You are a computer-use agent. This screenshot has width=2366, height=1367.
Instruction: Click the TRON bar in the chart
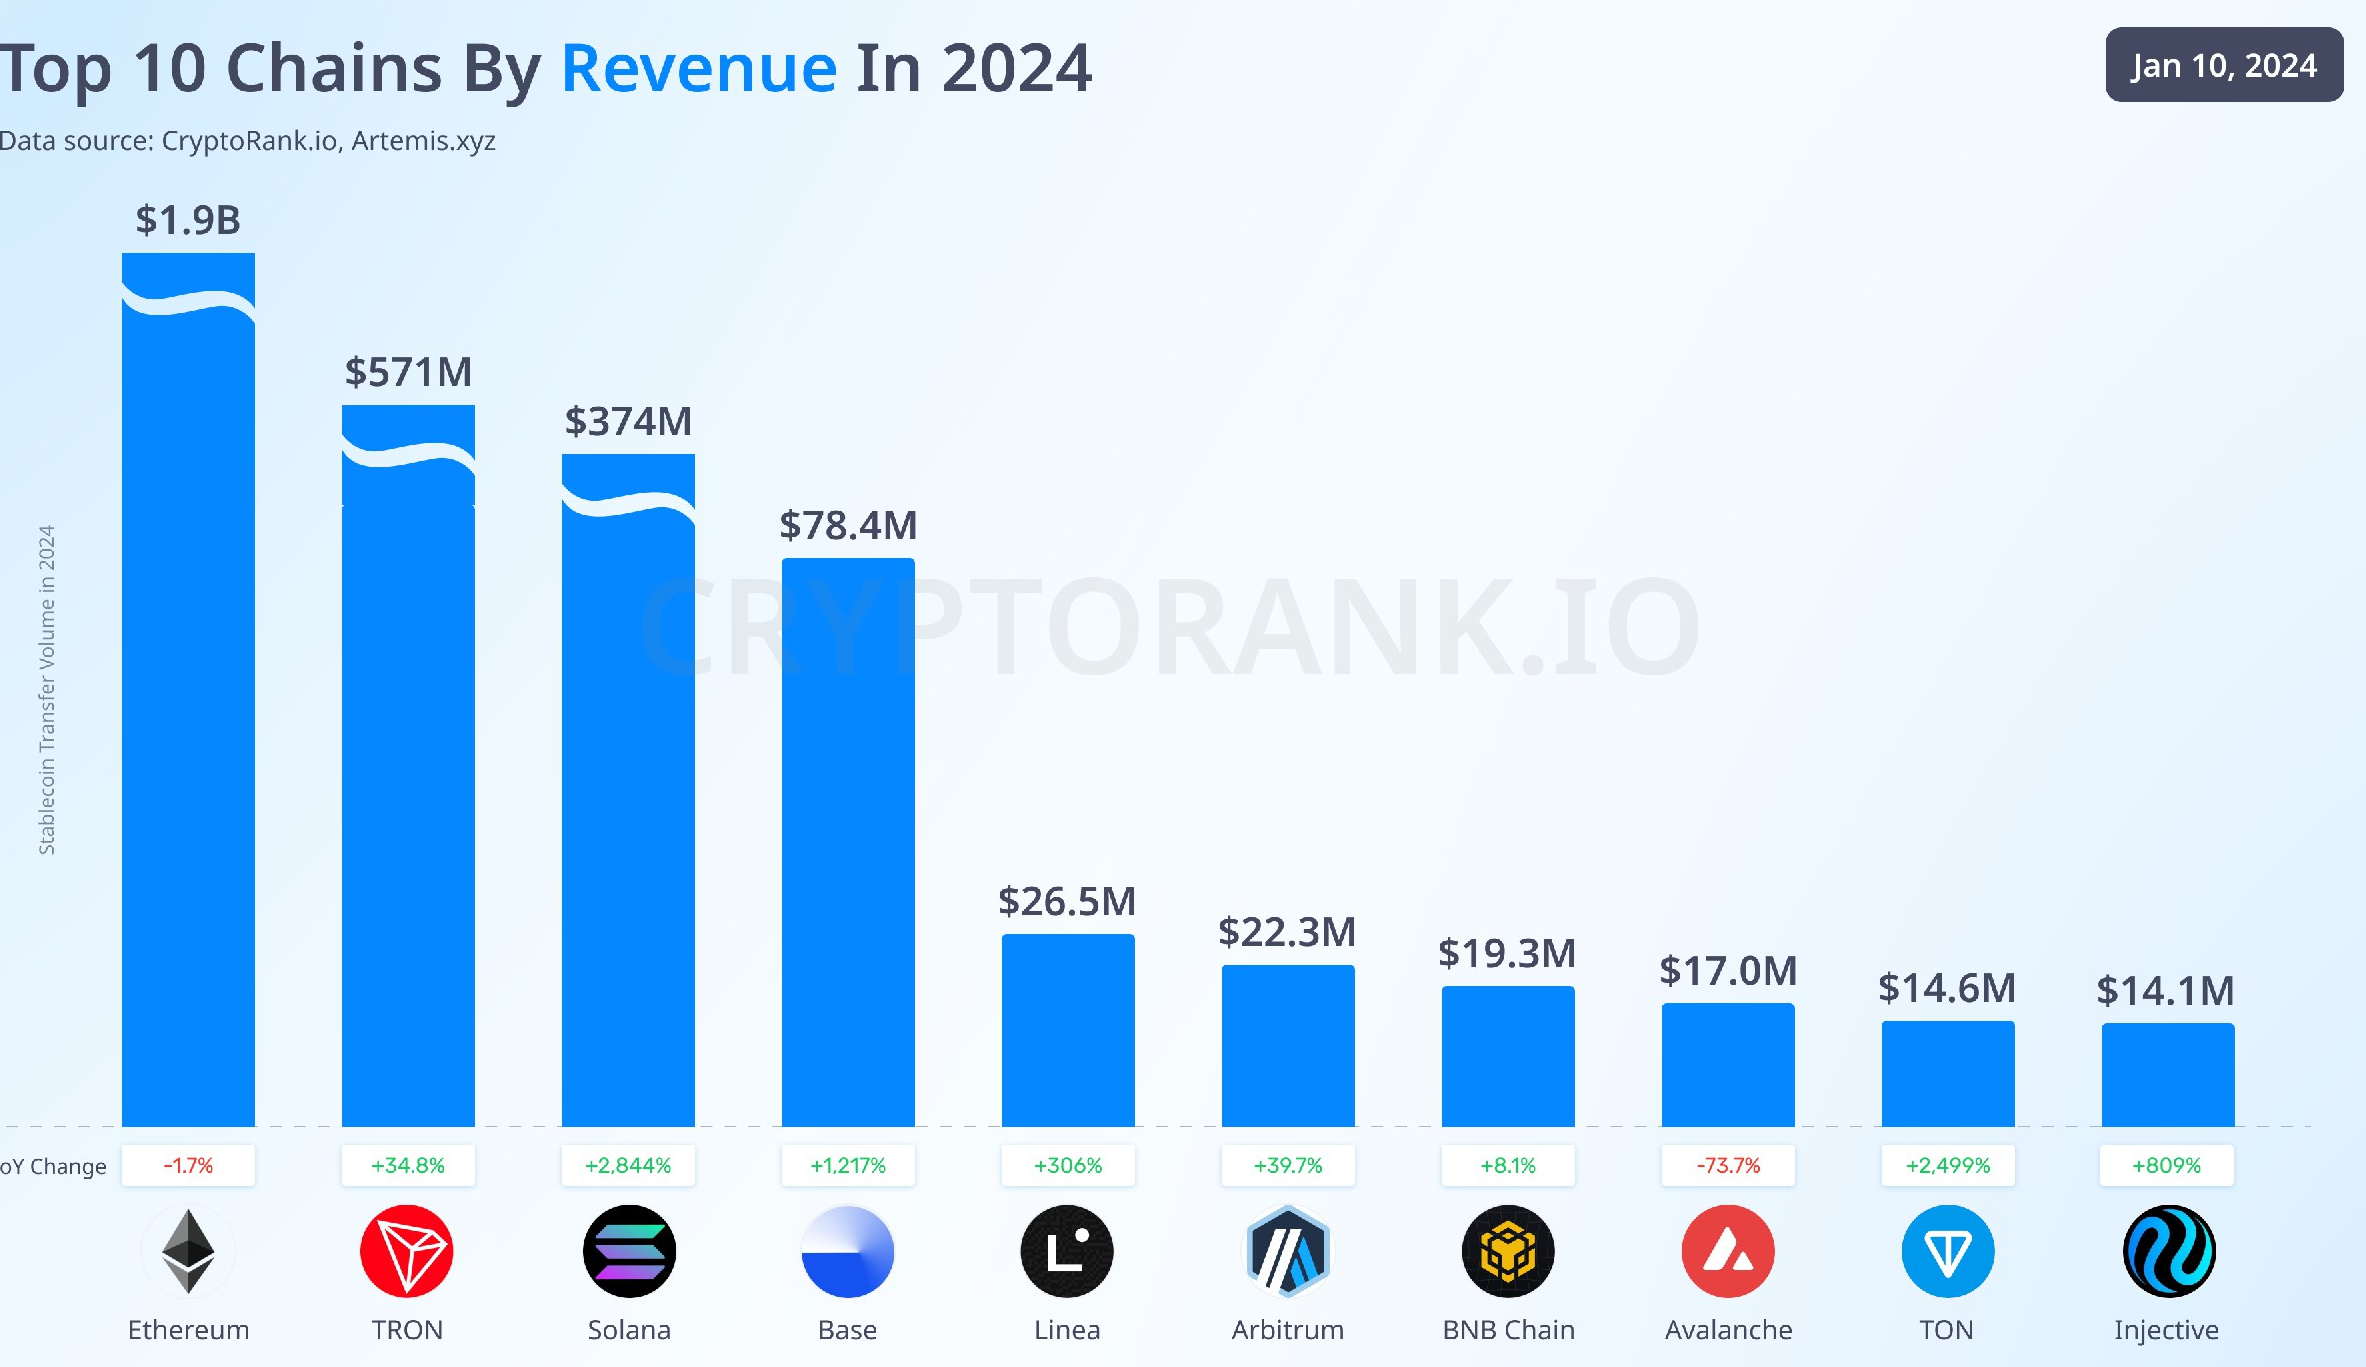pos(408,766)
